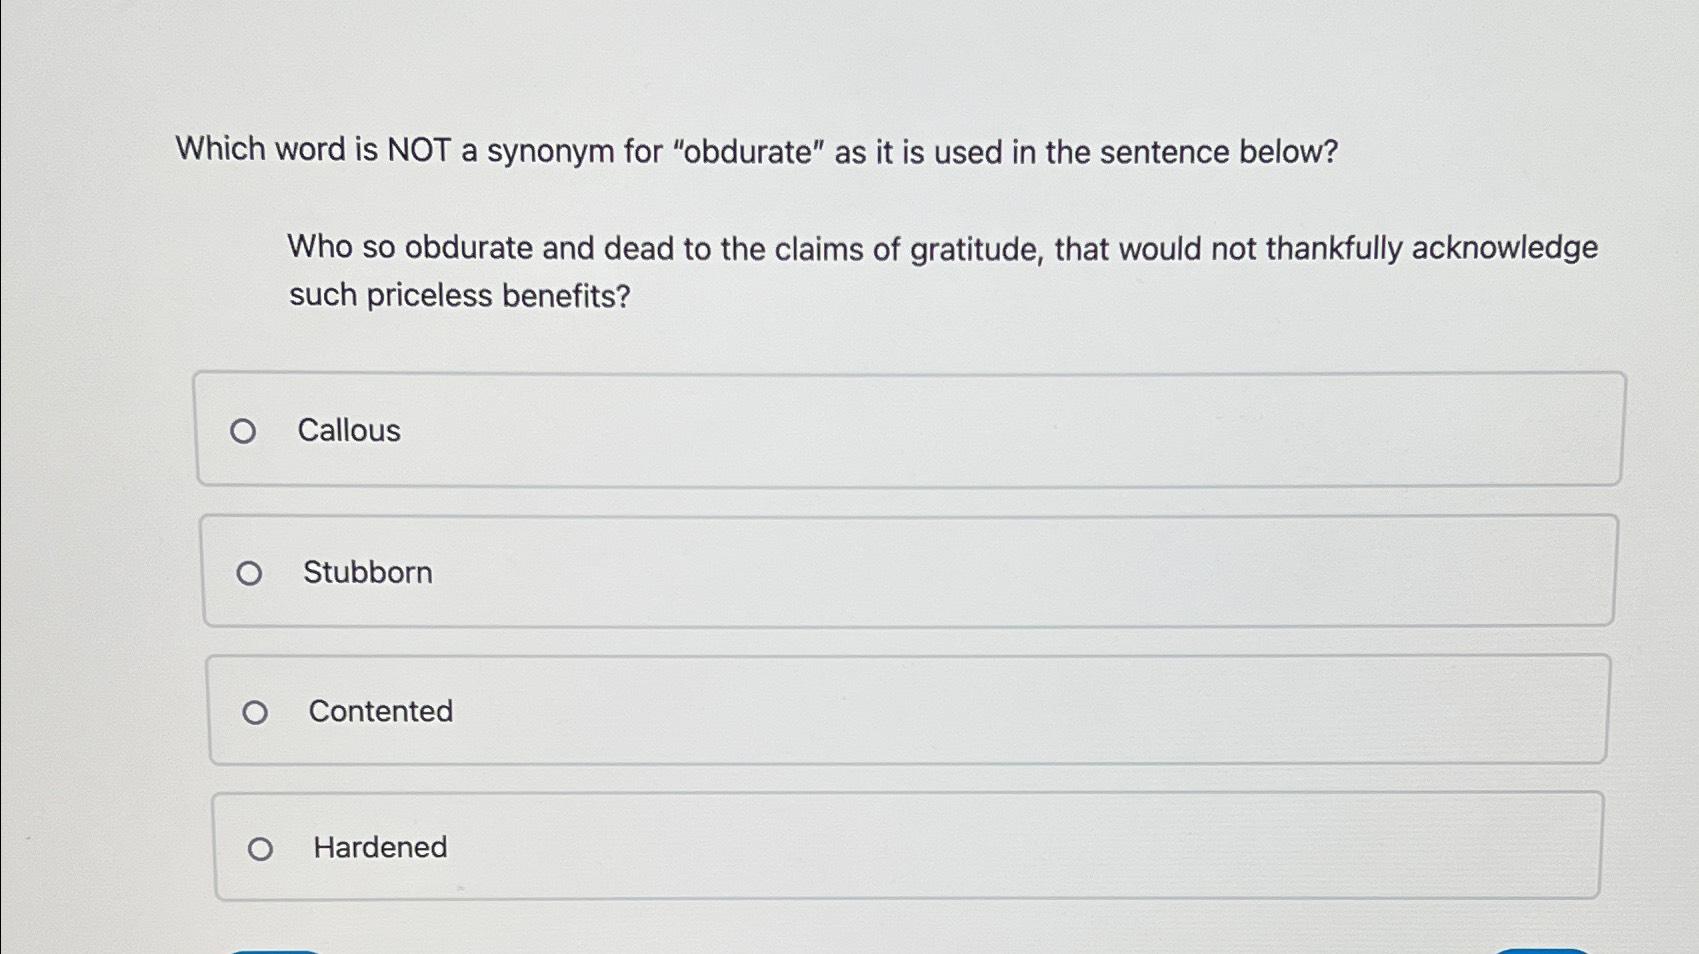Select the radio button for Hardened
This screenshot has width=1699, height=954.
coord(263,848)
